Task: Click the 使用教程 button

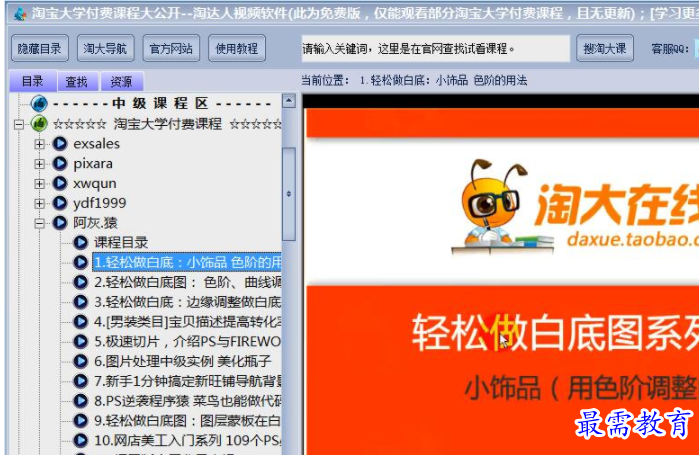Action: pos(237,48)
